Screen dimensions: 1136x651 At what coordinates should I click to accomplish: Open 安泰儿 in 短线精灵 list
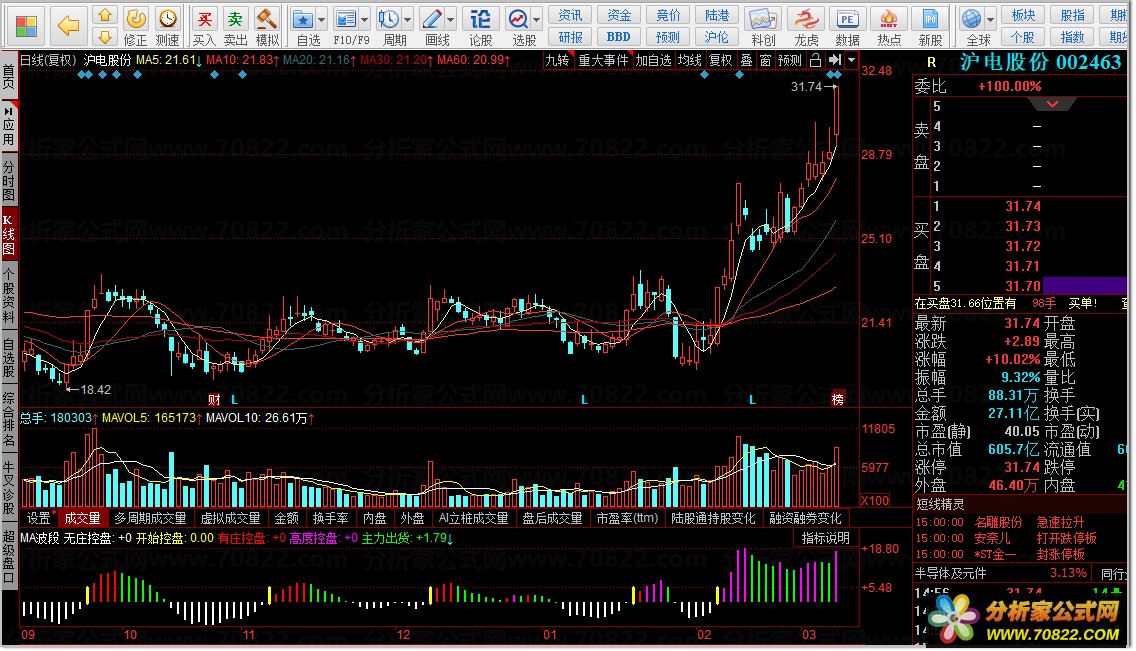[992, 538]
